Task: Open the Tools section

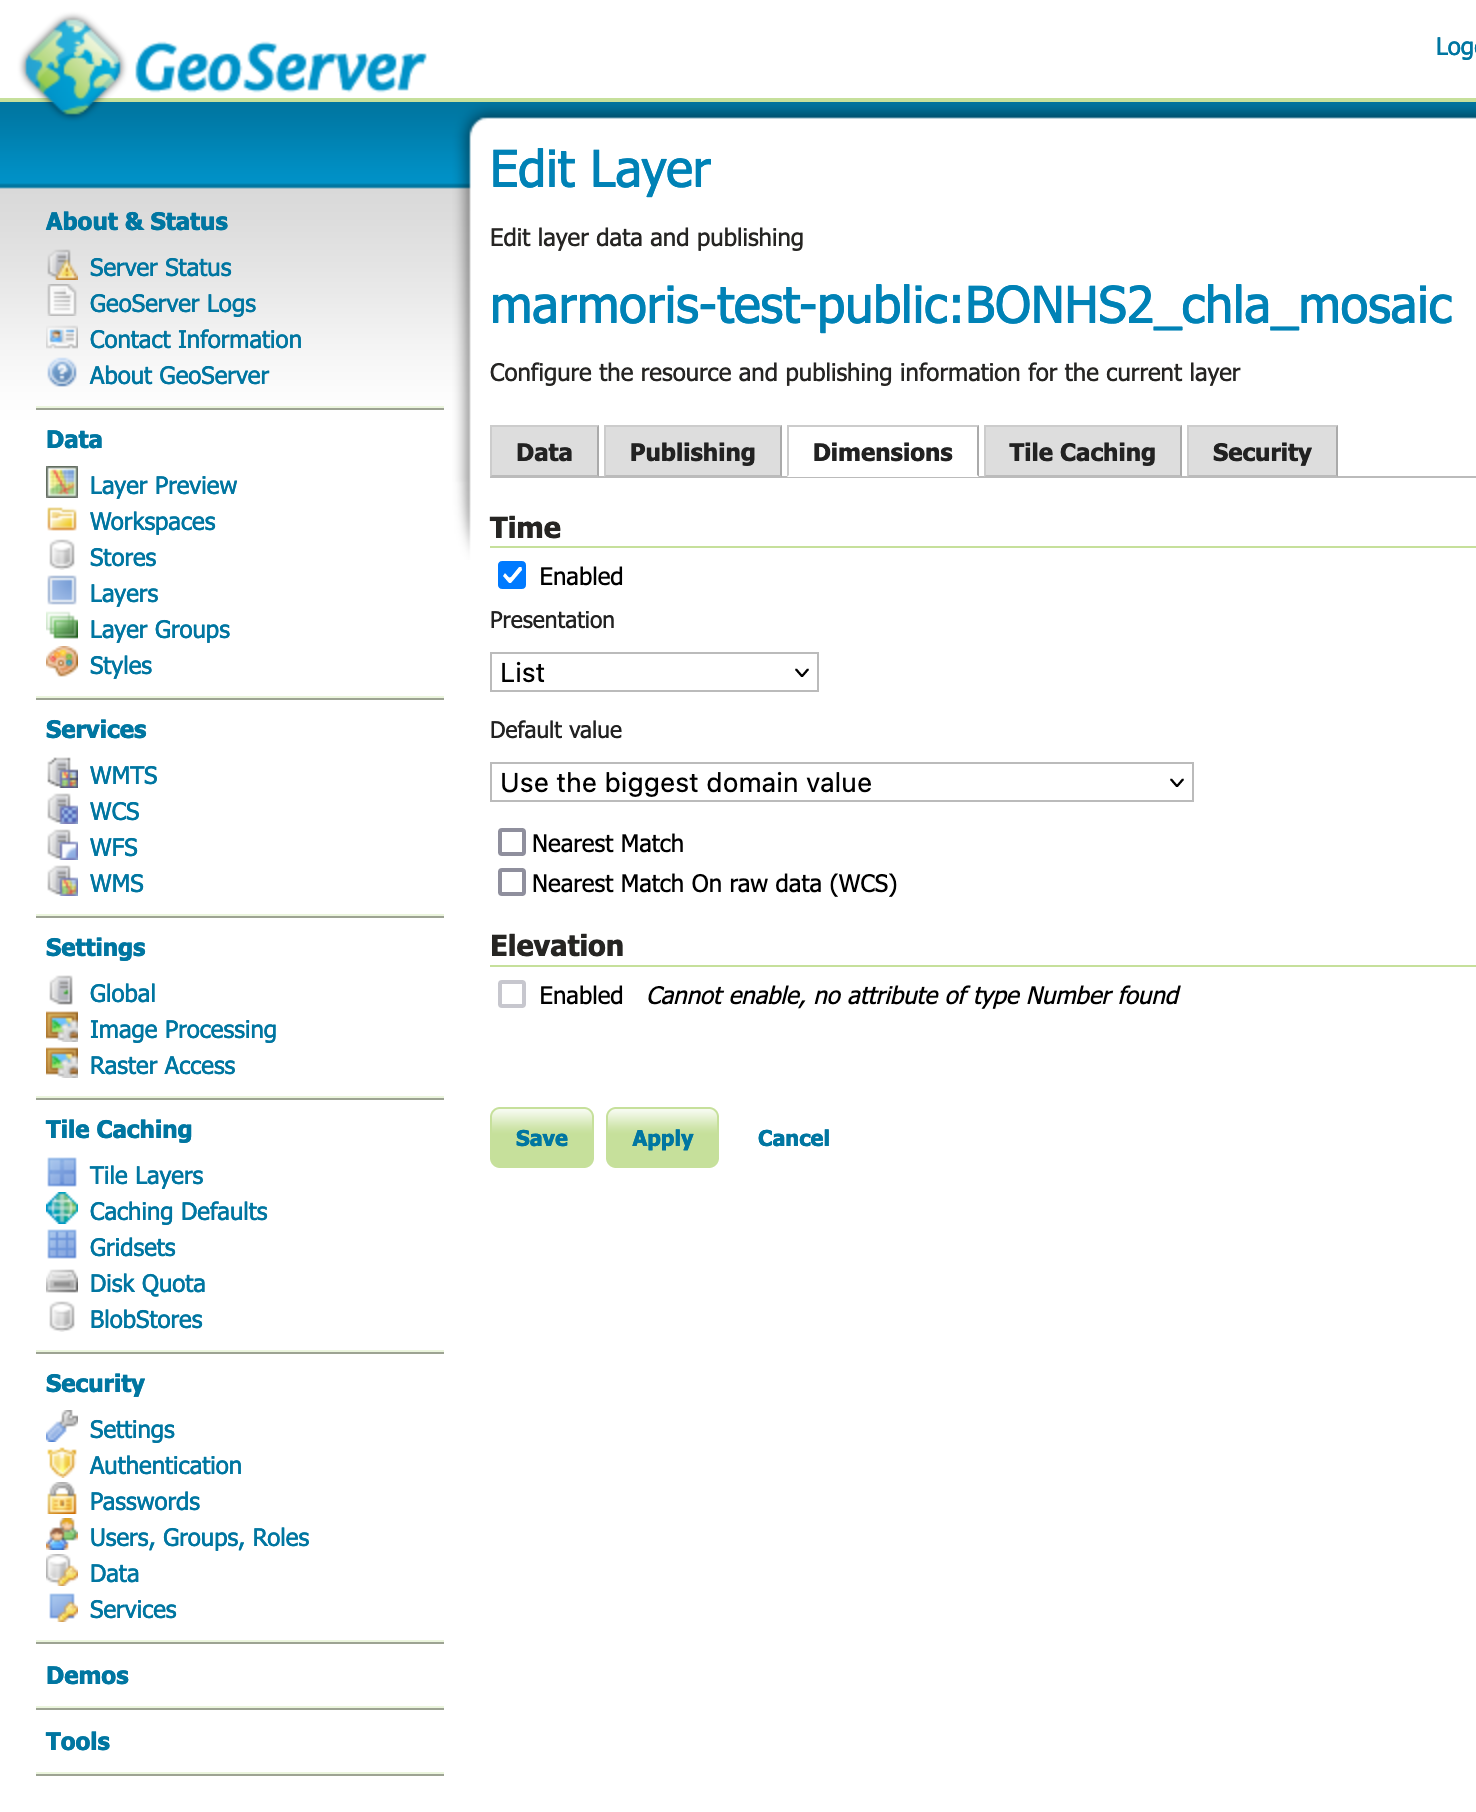Action: (x=78, y=1741)
